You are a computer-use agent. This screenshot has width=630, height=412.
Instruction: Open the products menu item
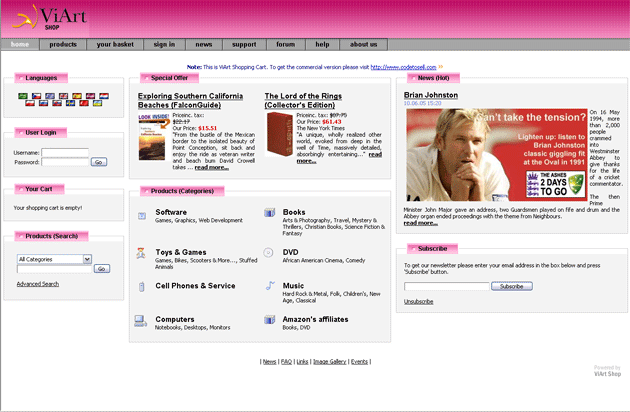pos(63,44)
